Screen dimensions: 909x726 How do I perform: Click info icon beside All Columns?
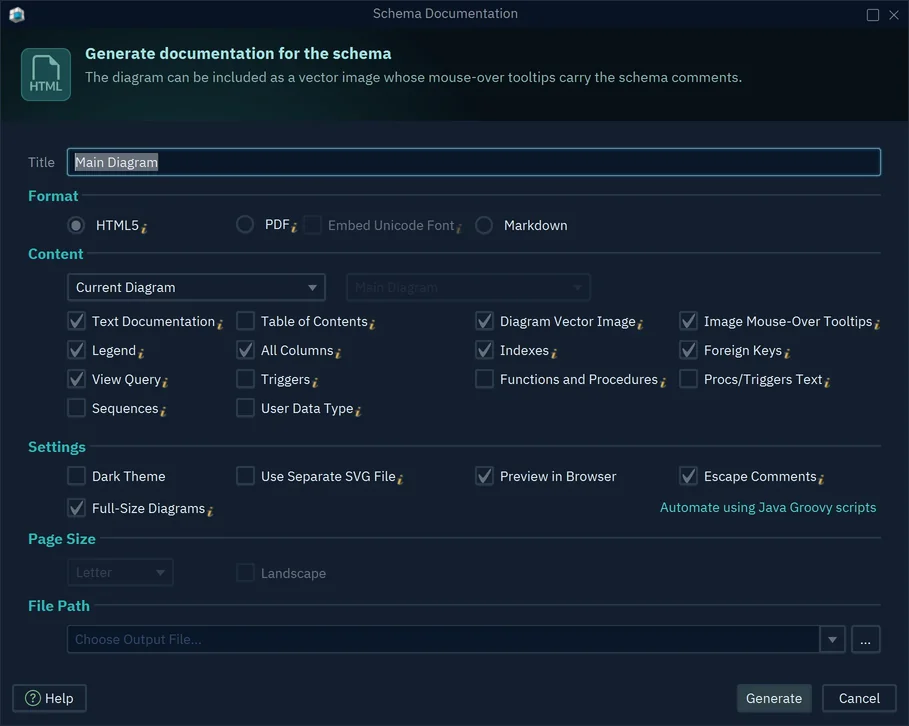339,354
